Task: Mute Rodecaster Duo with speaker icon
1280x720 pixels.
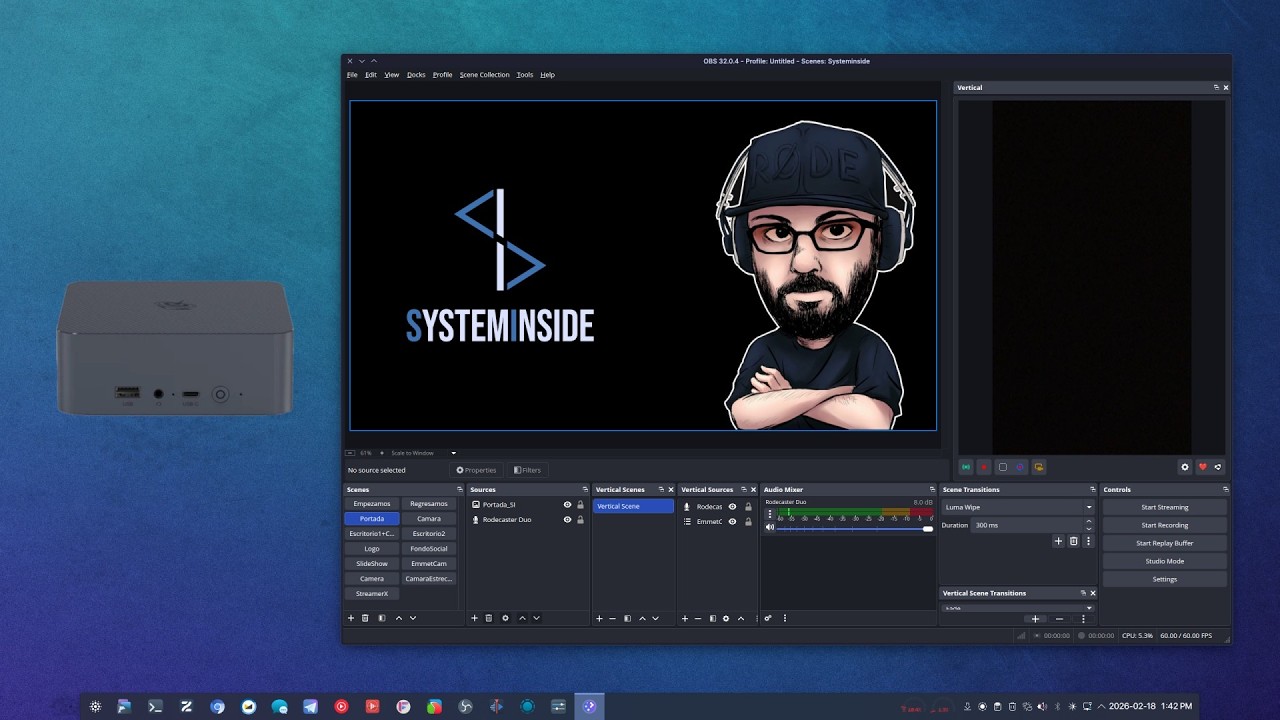Action: point(770,527)
